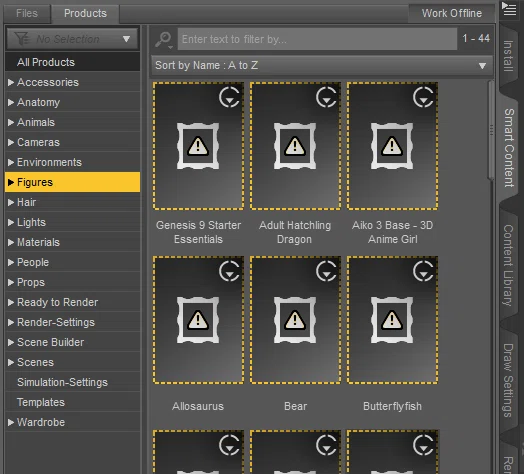Select Templates category

tap(73, 402)
